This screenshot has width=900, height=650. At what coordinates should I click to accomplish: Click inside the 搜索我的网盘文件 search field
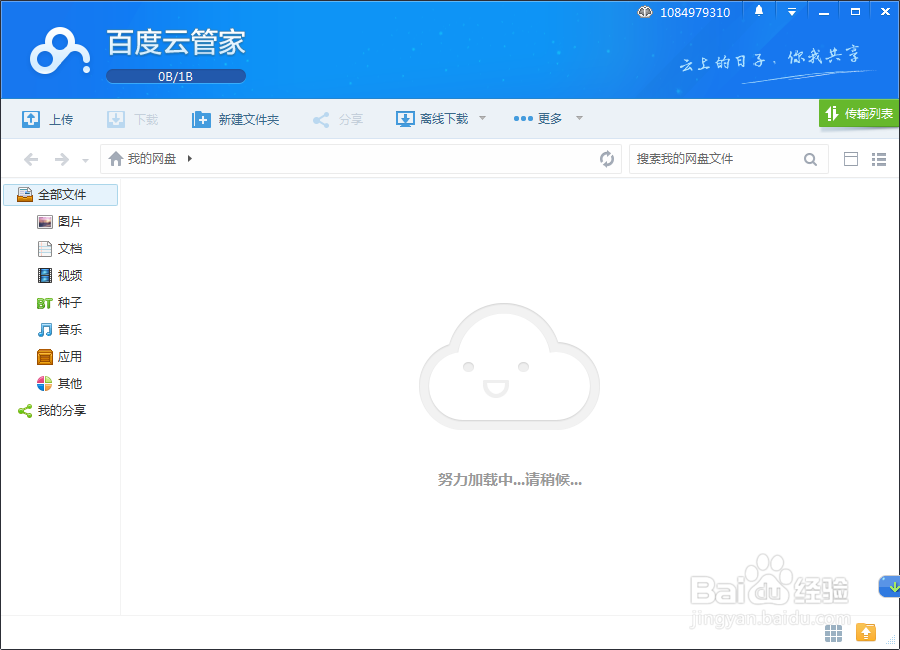(720, 158)
